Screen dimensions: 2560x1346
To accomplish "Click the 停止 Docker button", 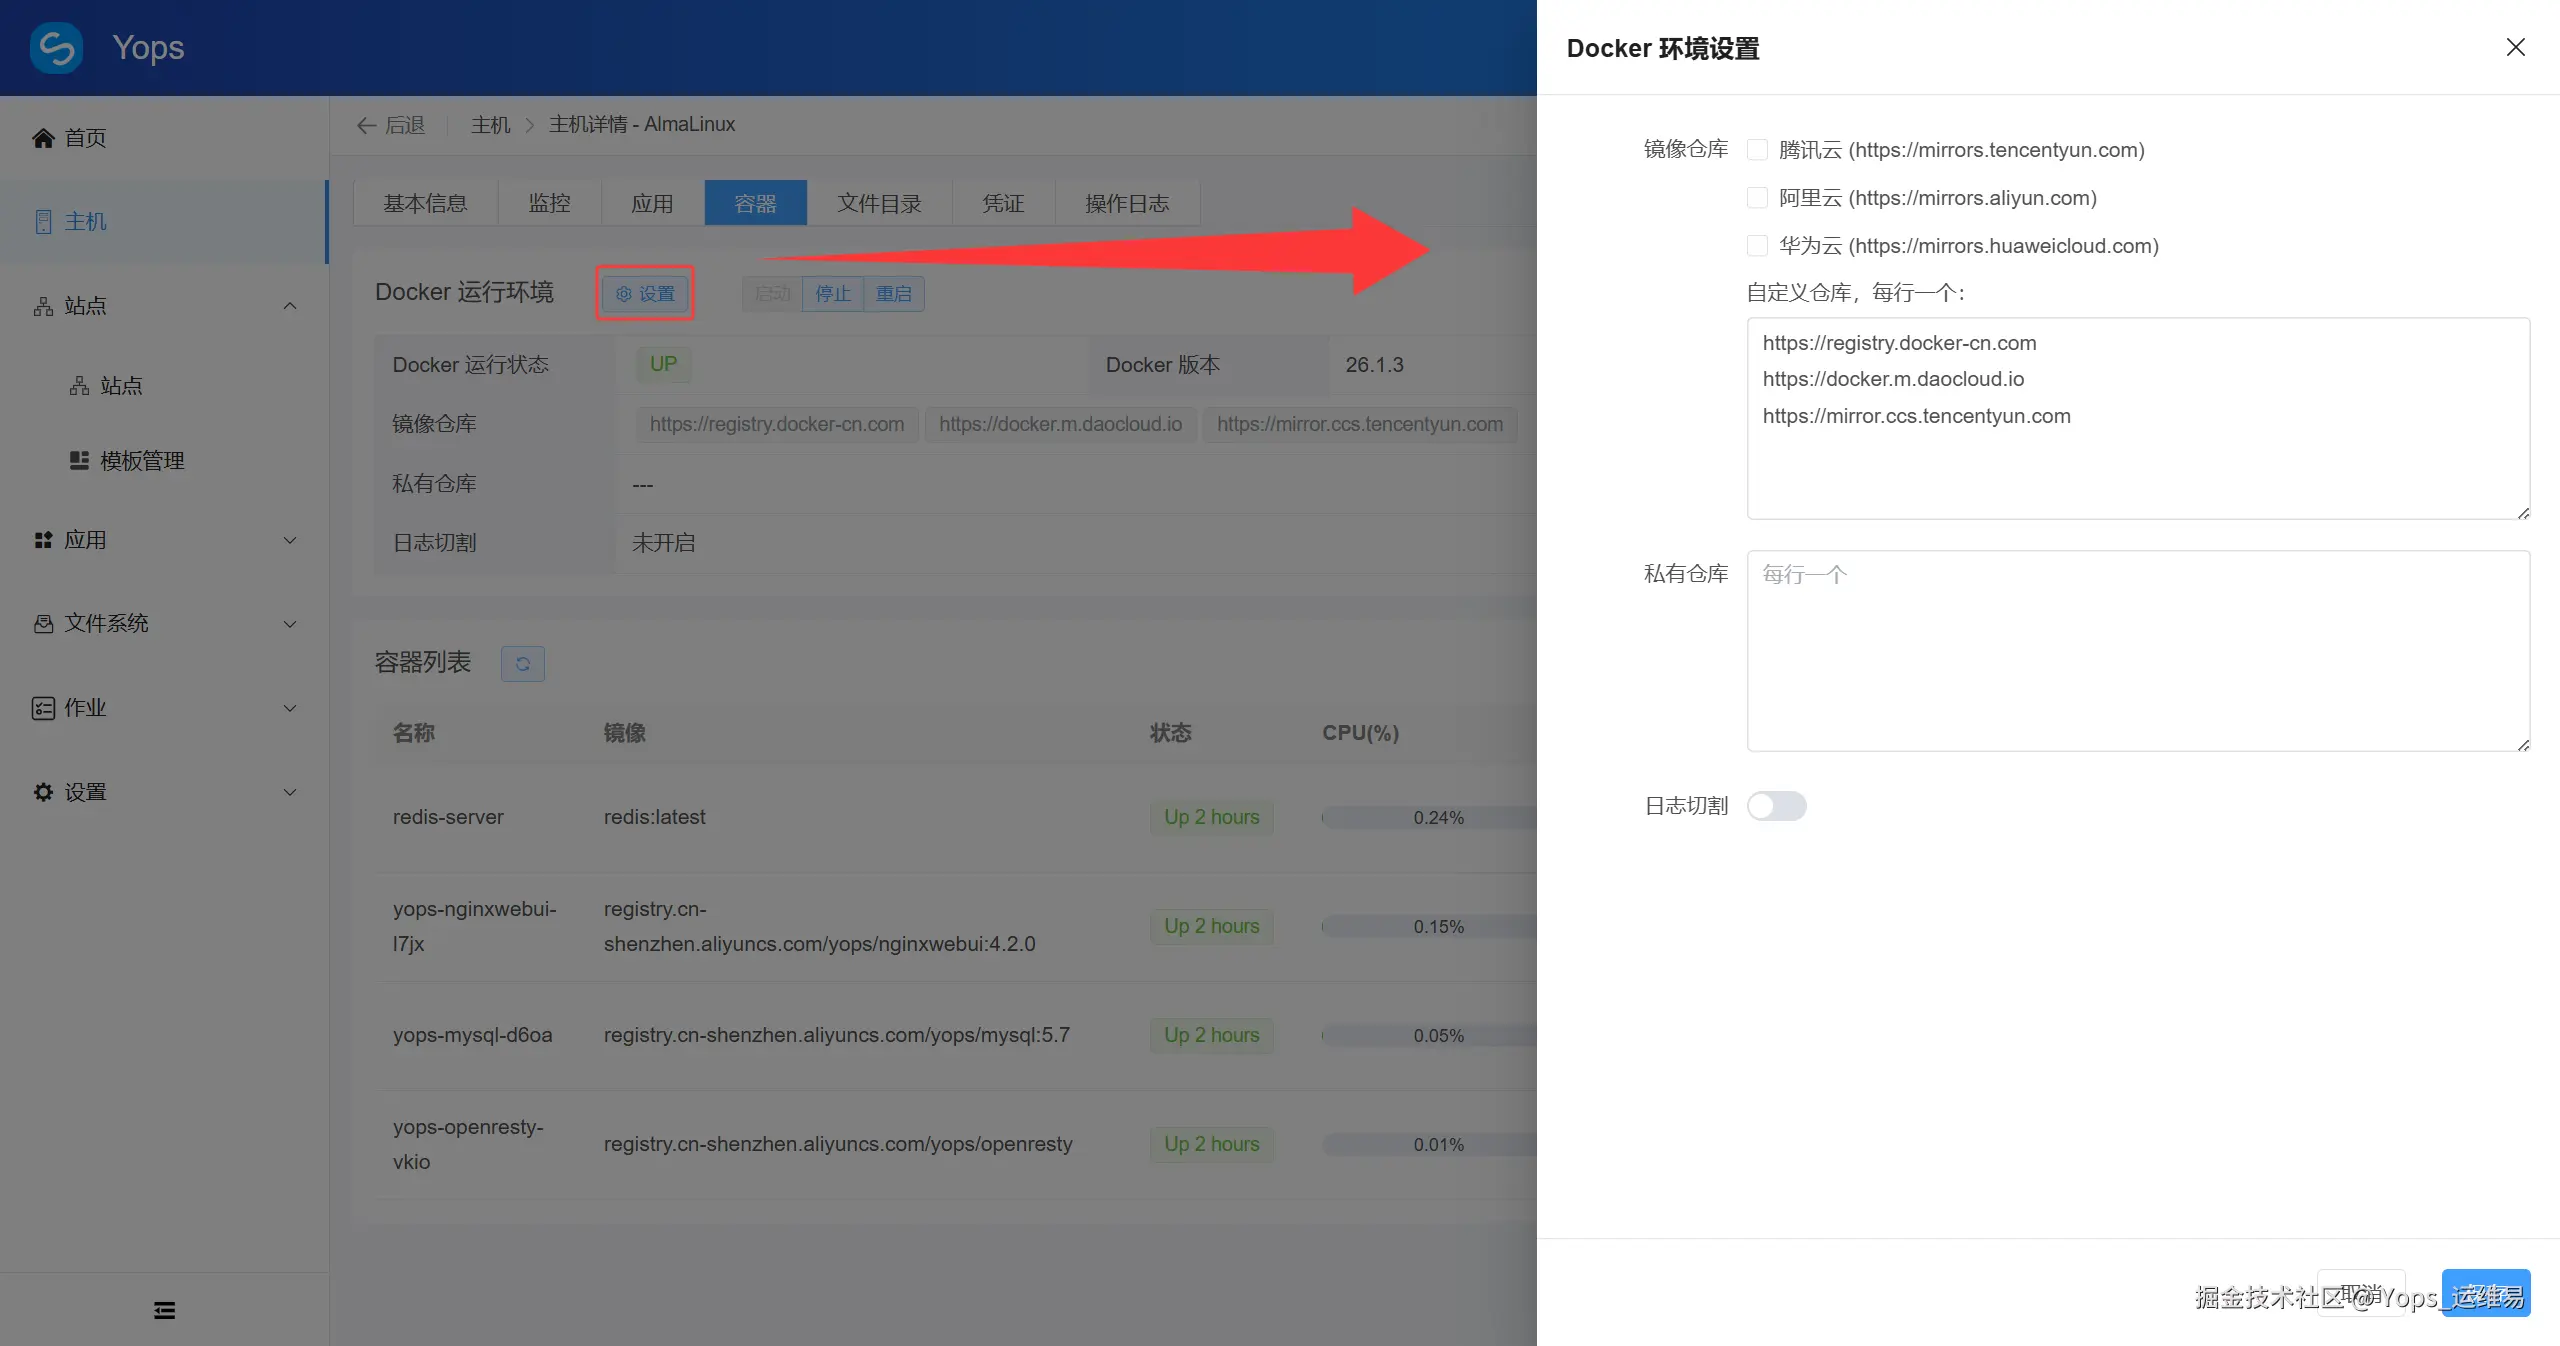I will (832, 293).
